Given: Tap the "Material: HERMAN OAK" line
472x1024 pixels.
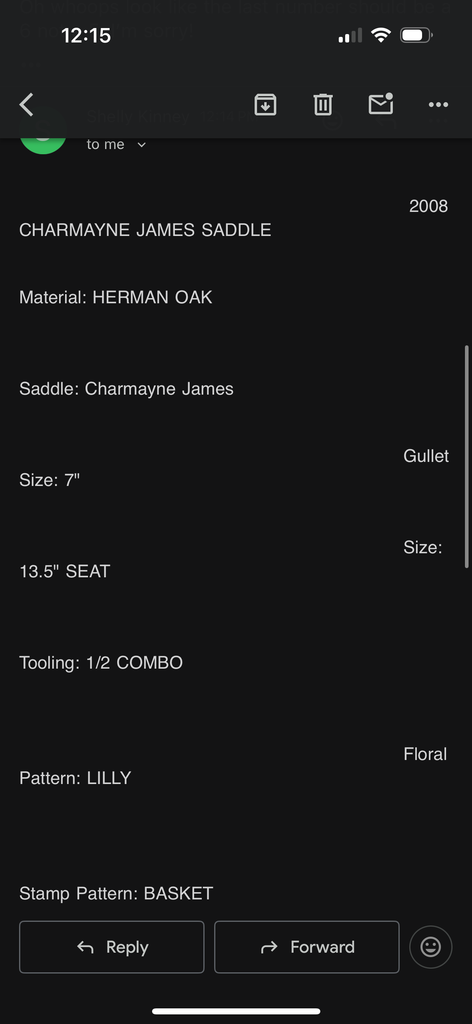Looking at the screenshot, I should pos(116,298).
